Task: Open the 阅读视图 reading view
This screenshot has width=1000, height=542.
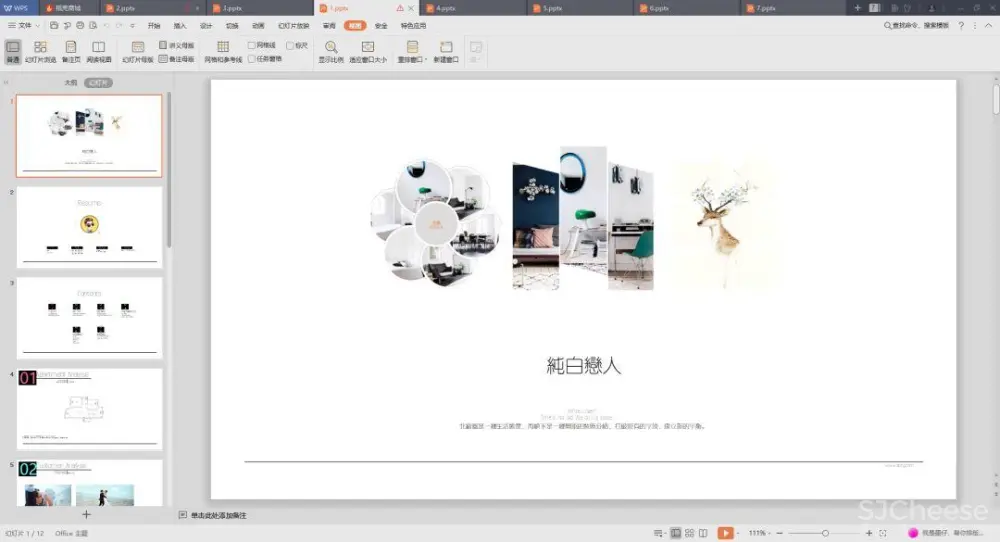Action: coord(99,51)
